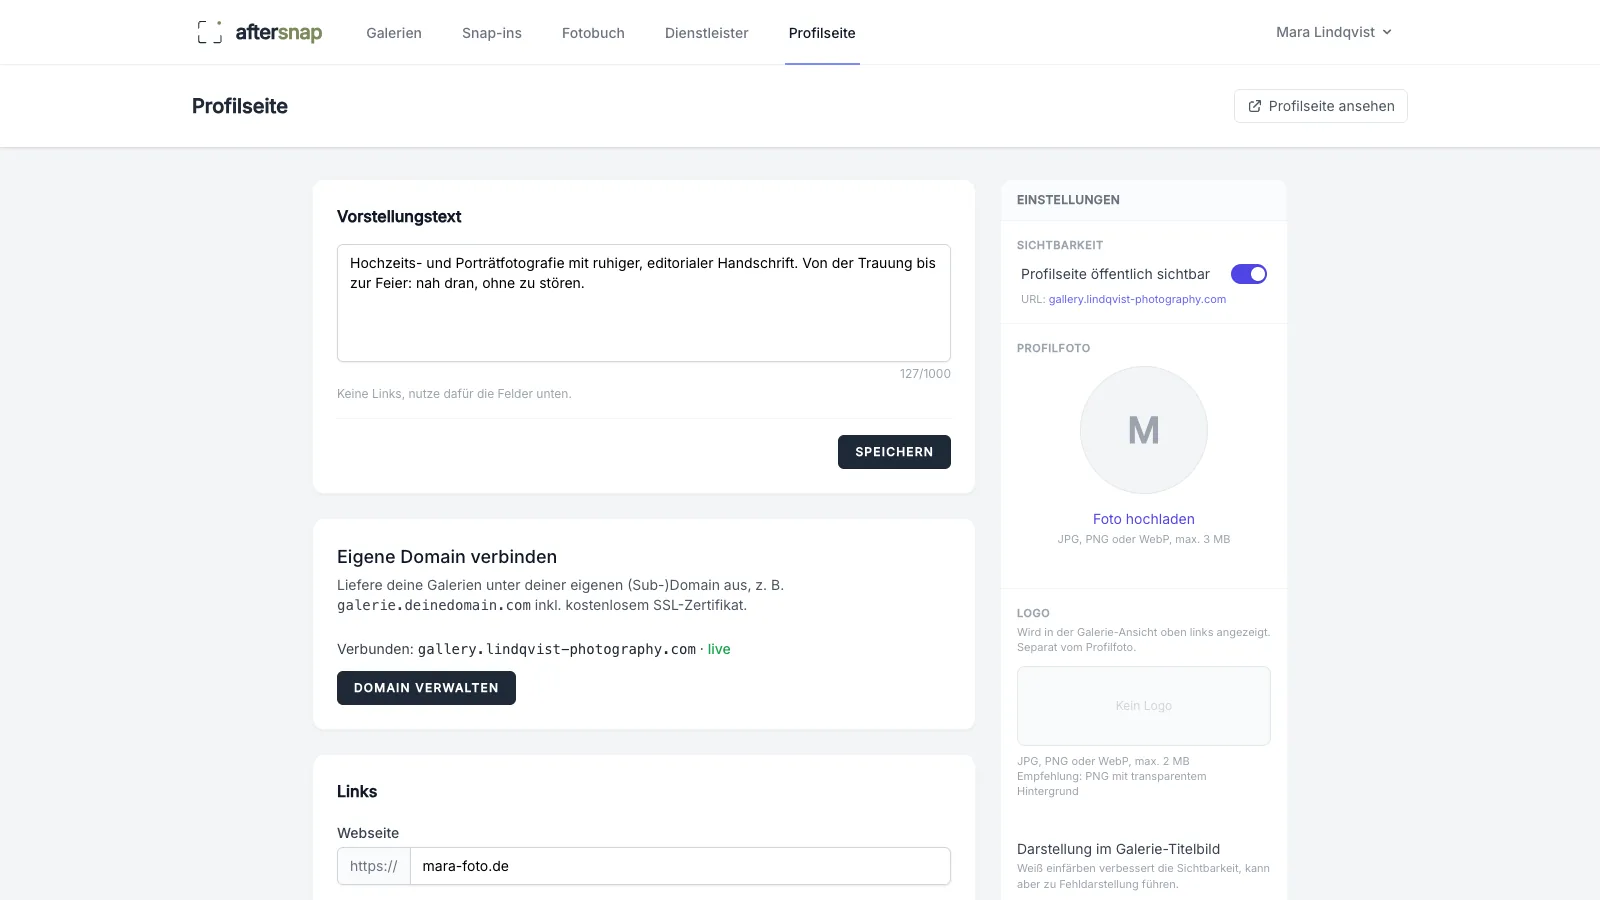Click the Webseite input field
This screenshot has height=900, width=1600.
click(680, 866)
